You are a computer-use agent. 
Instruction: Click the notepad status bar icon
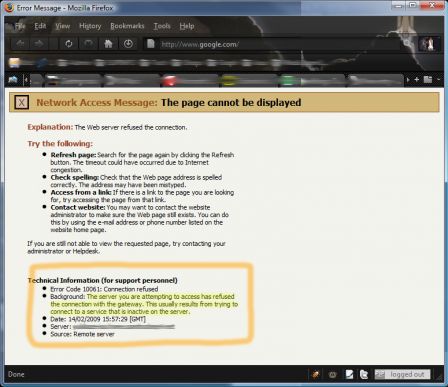(349, 374)
